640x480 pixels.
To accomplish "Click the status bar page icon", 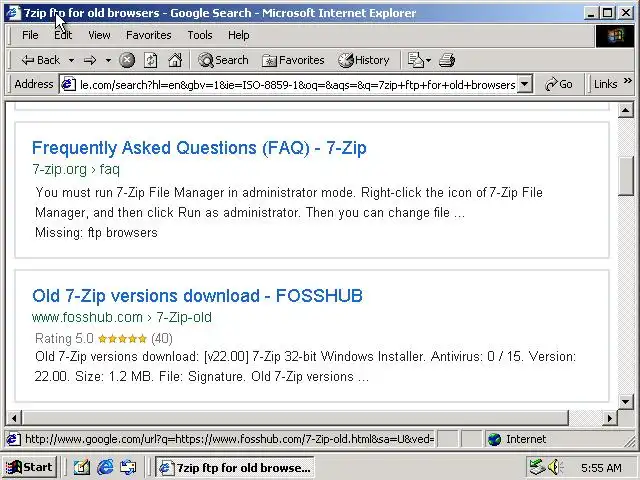I will [13, 439].
